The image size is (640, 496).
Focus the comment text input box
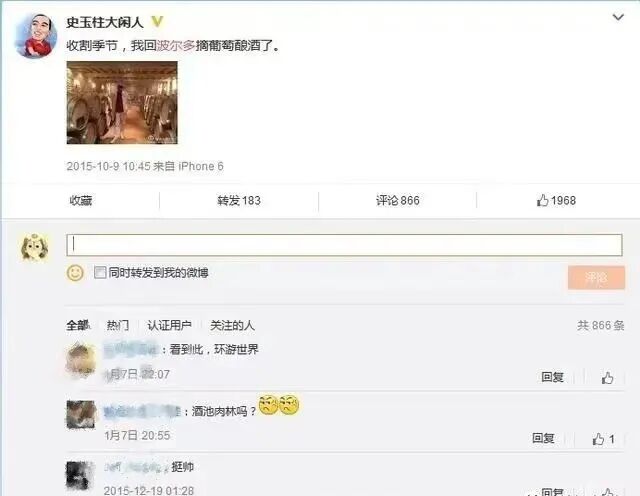[x=344, y=245]
